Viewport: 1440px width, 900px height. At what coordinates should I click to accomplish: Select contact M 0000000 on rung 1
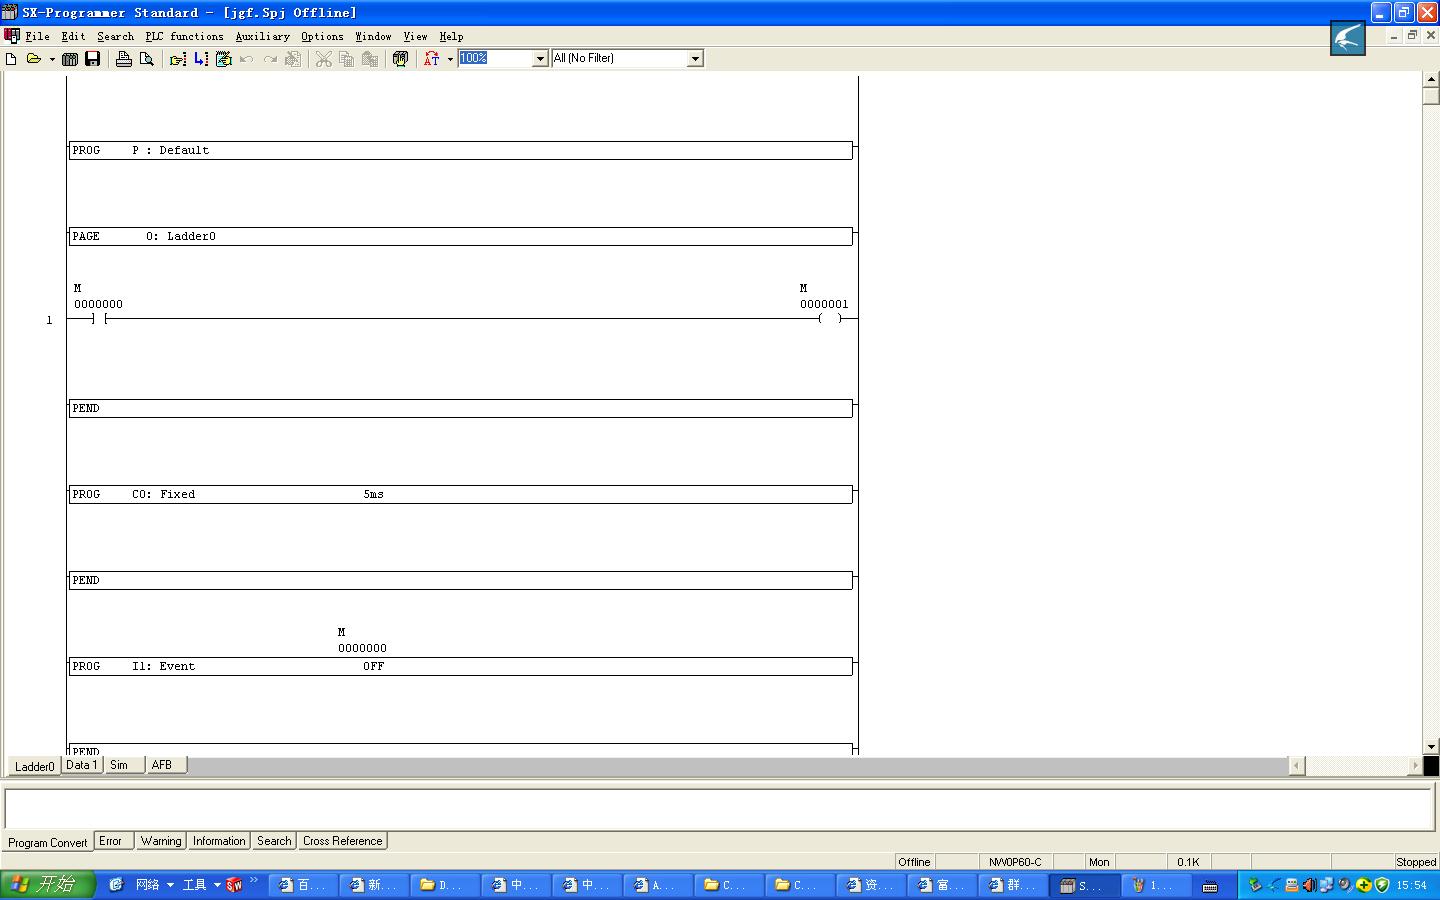pos(99,318)
